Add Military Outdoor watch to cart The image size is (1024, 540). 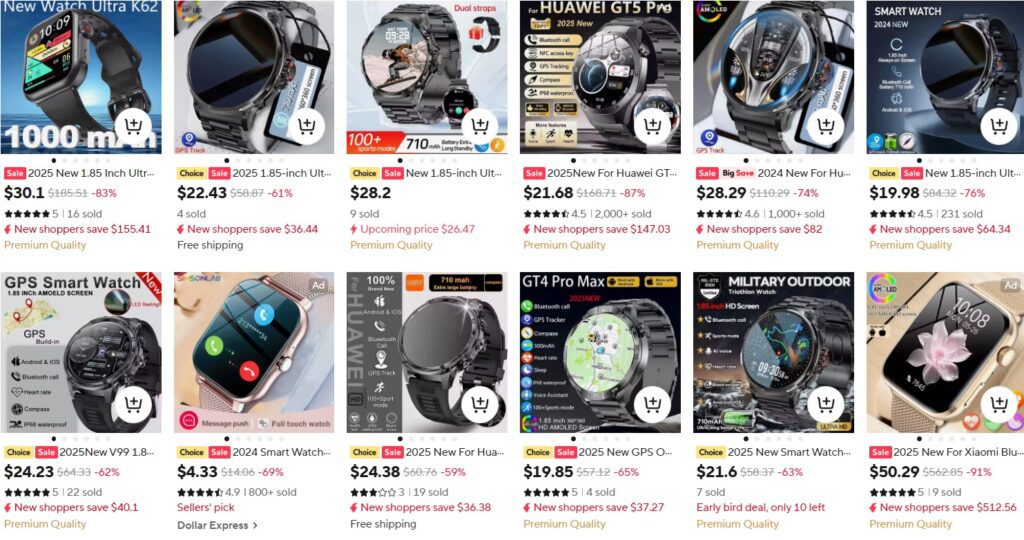click(825, 405)
